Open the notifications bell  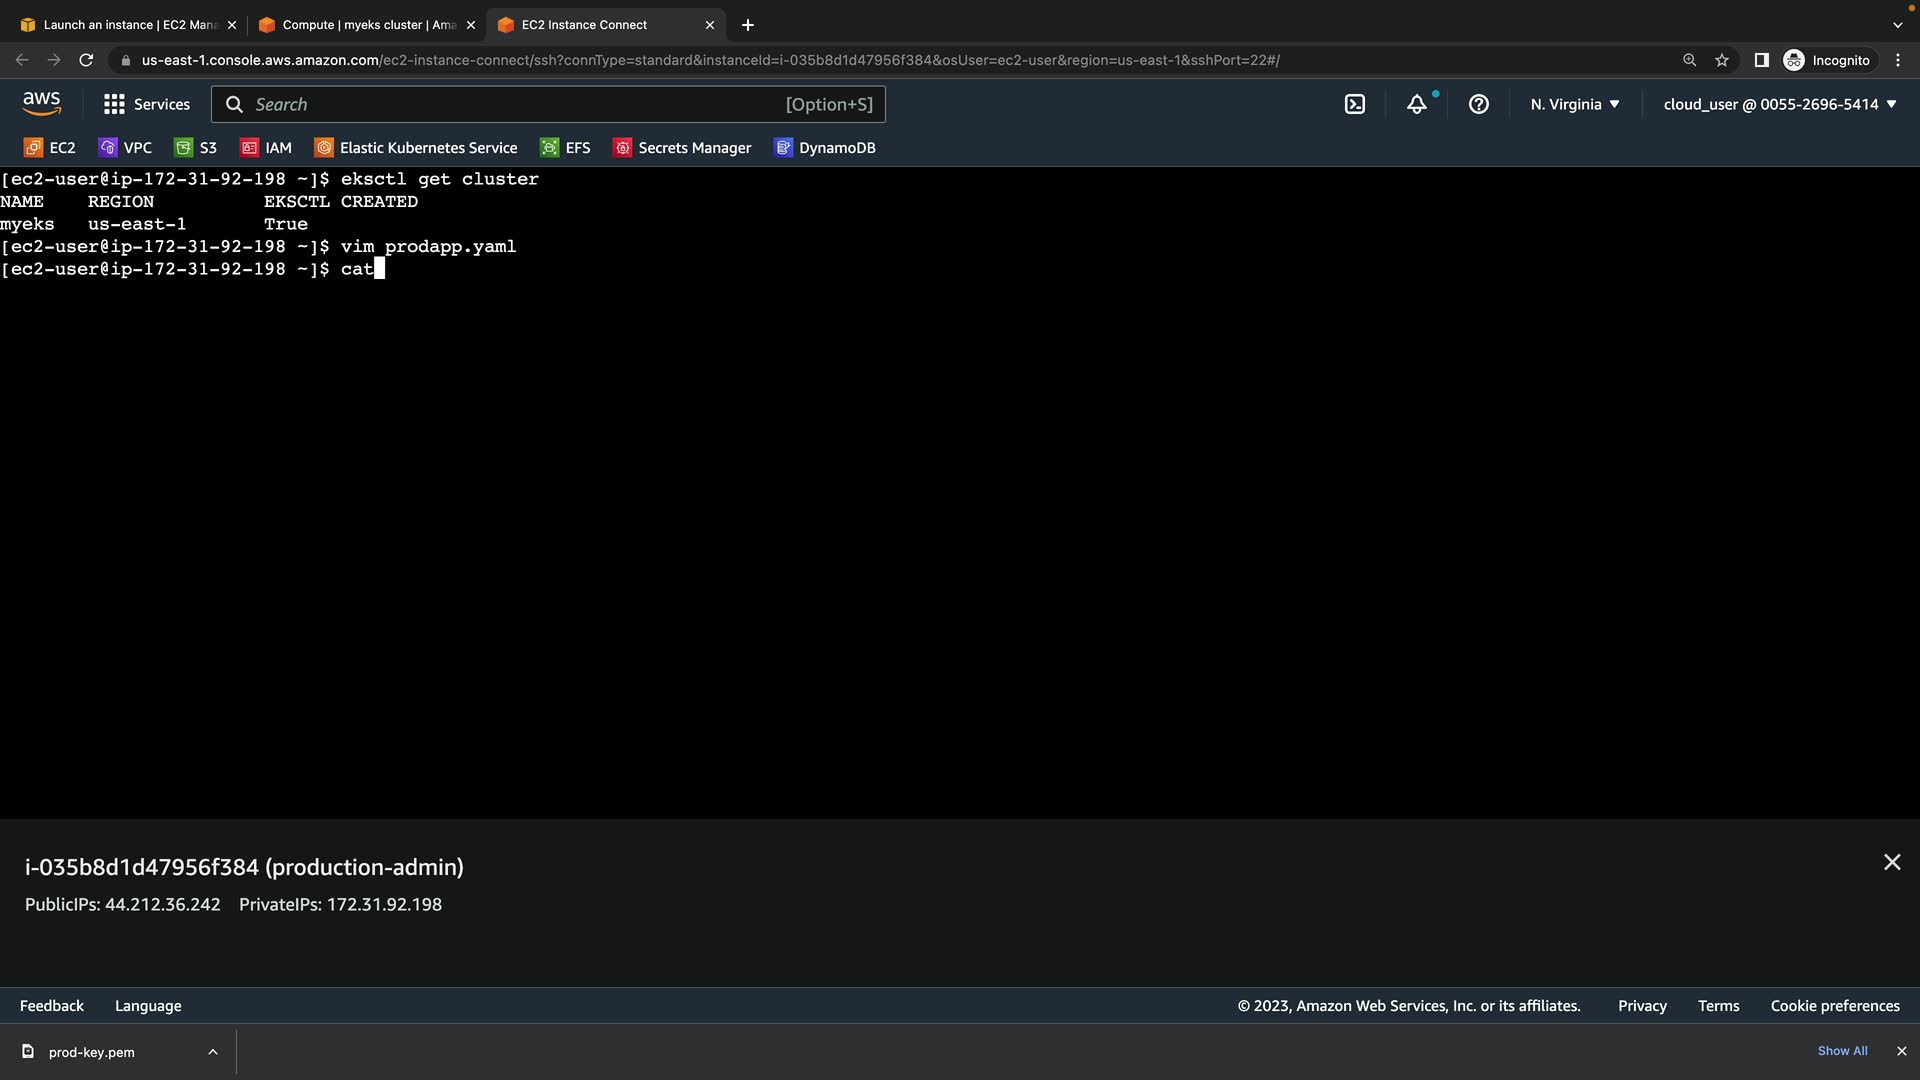point(1417,104)
